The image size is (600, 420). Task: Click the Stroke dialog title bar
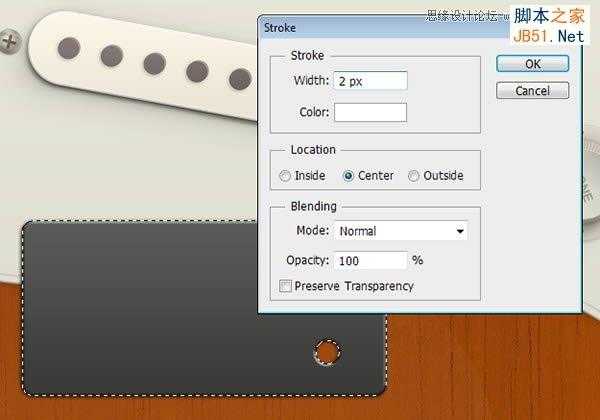(383, 28)
